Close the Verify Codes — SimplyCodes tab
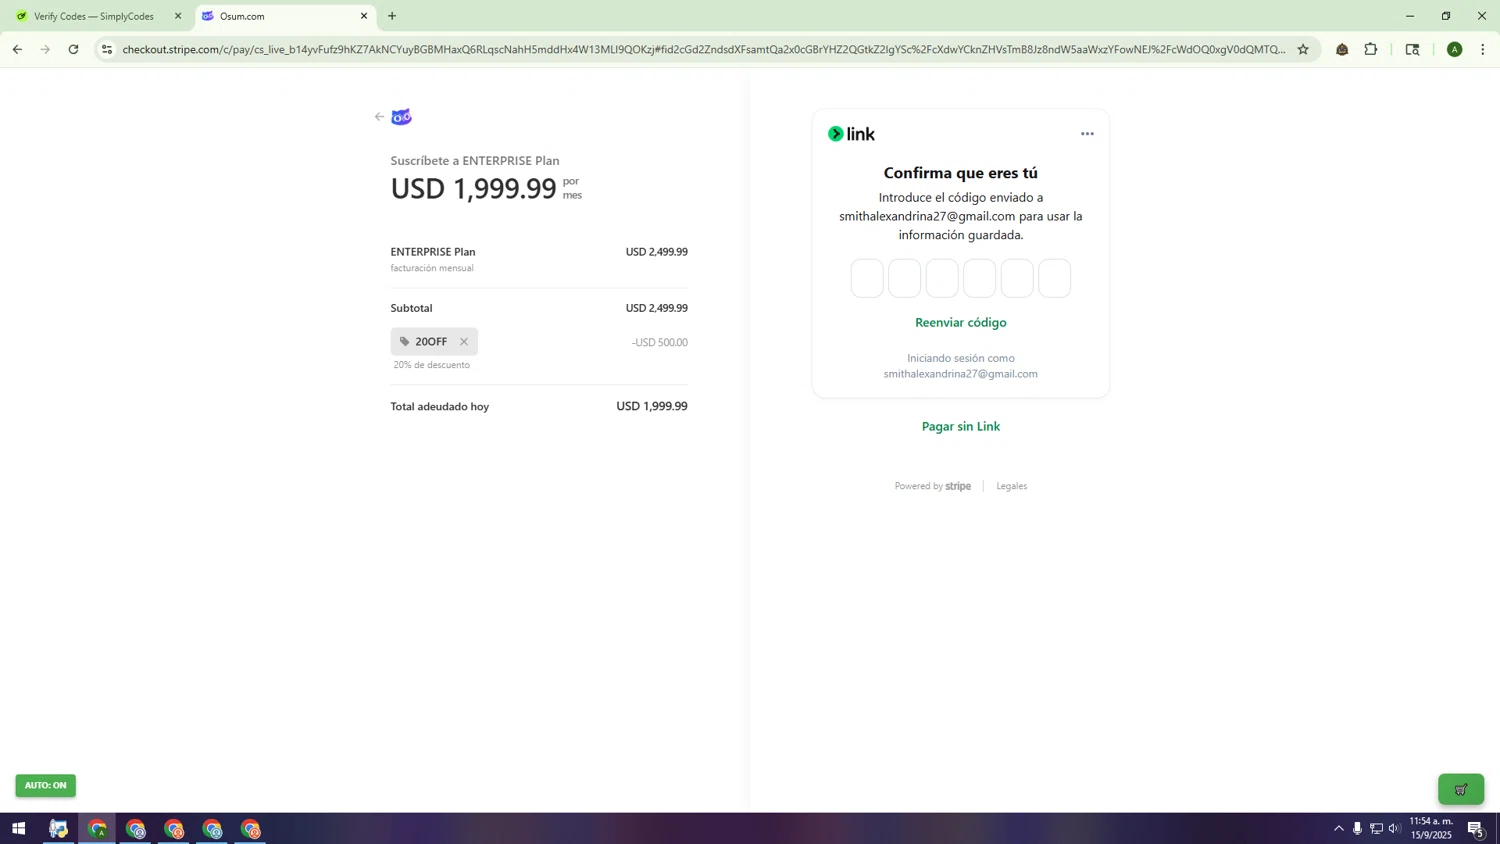 pos(178,16)
